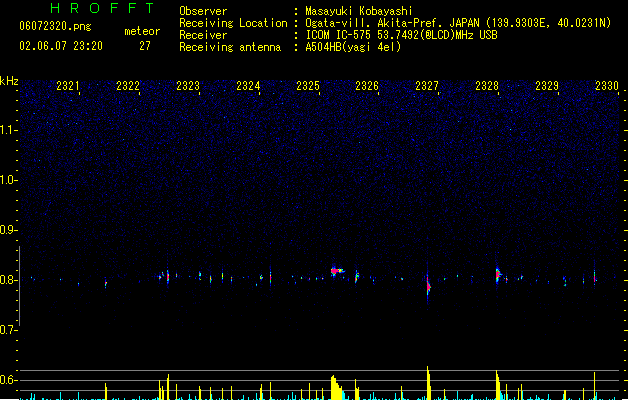Click the A504HB(yagi 4el) antenna text

tap(353, 47)
